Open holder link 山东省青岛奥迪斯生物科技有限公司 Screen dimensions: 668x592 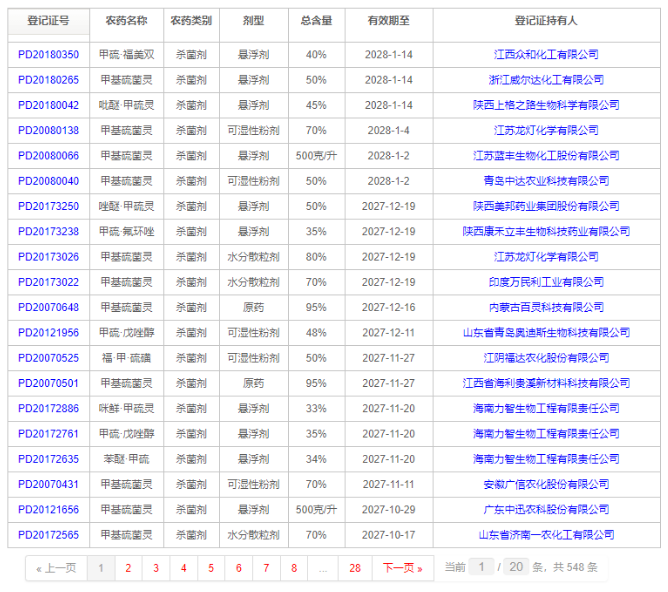pyautogui.click(x=546, y=333)
